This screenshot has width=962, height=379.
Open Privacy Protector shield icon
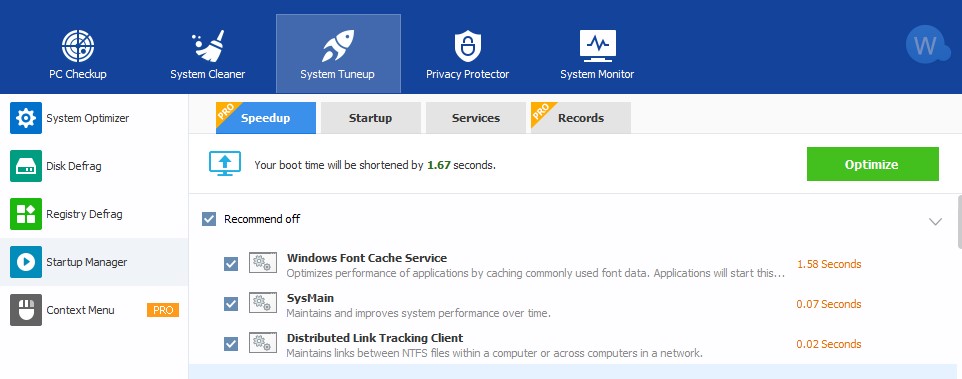click(x=468, y=46)
